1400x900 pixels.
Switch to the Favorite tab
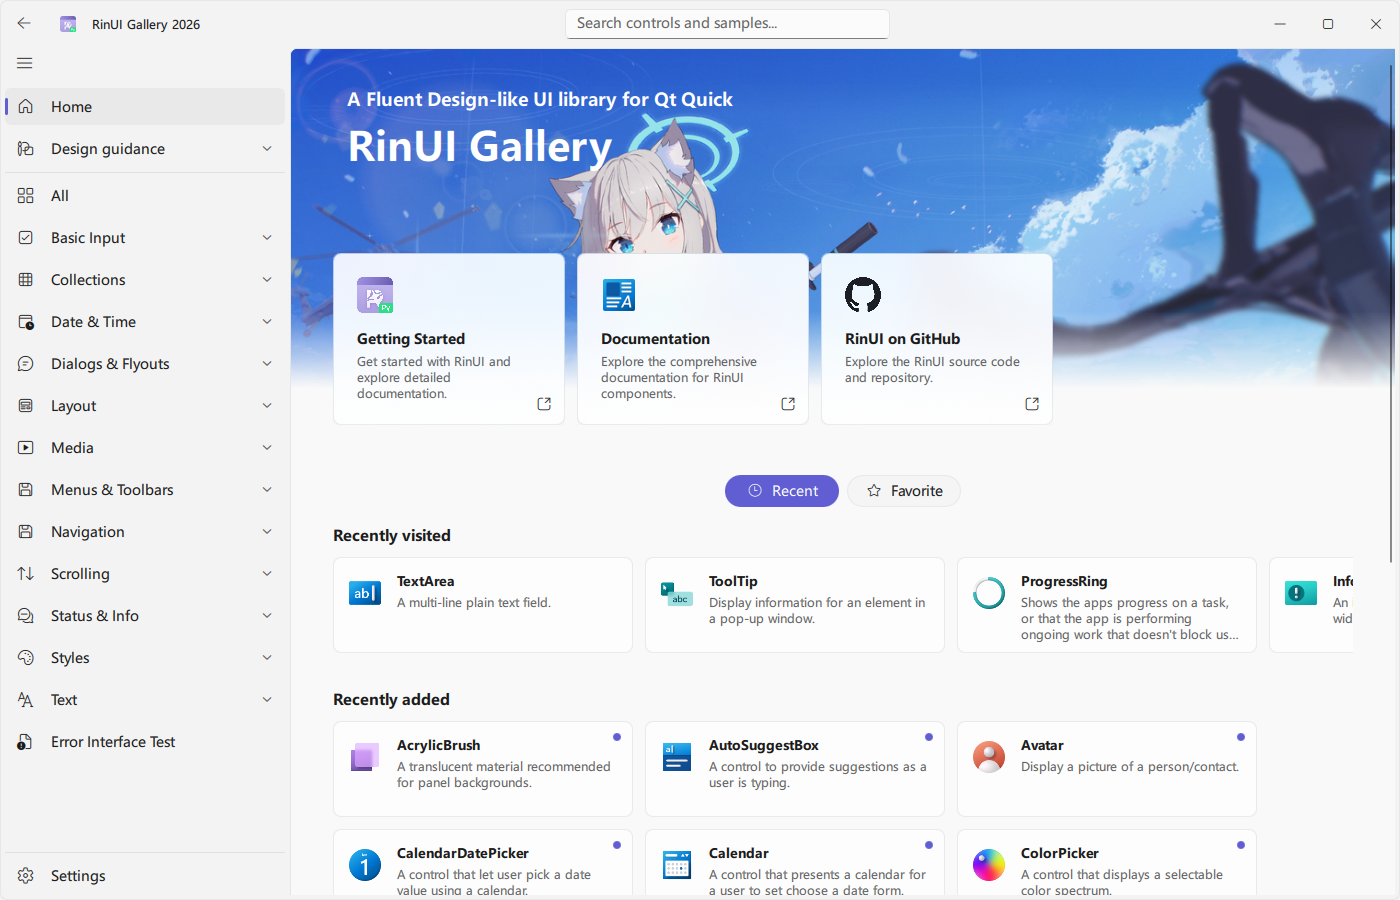(x=904, y=491)
